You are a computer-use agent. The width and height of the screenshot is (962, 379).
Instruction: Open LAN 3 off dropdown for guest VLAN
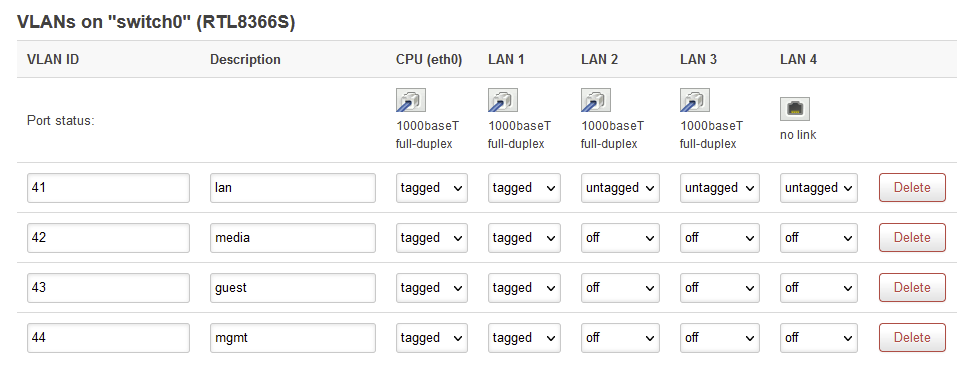pyautogui.click(x=720, y=288)
